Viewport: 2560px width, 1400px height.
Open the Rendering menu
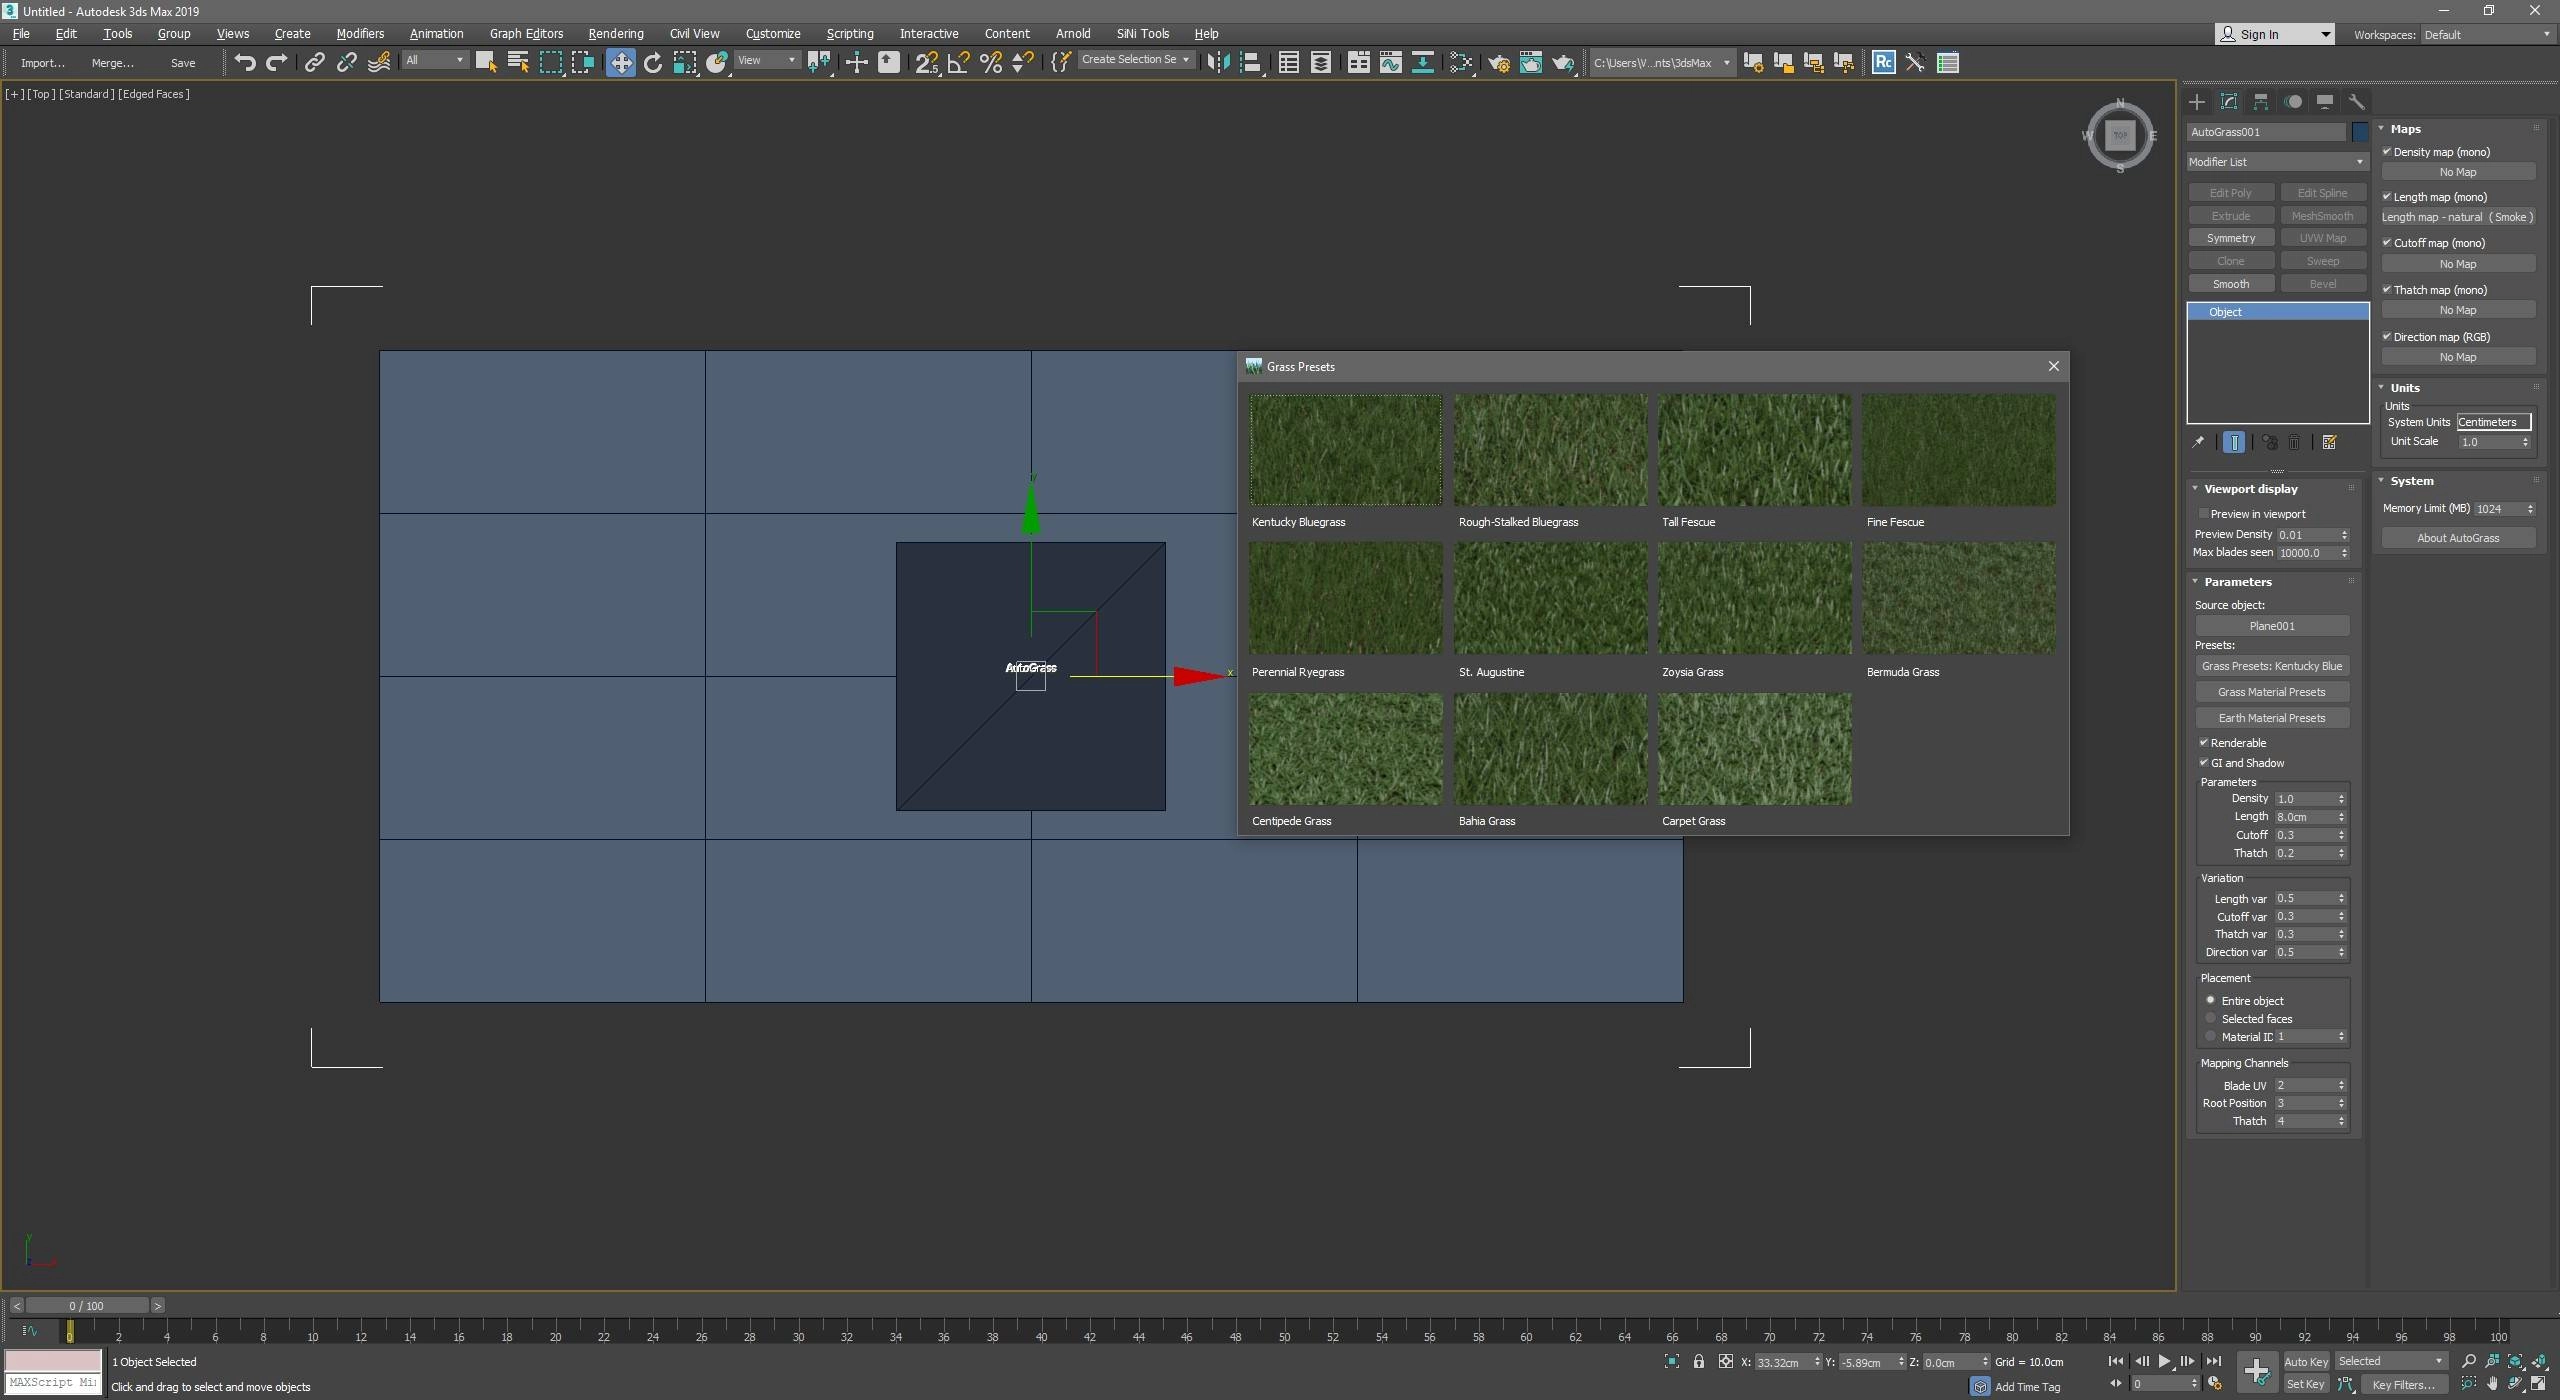(615, 33)
